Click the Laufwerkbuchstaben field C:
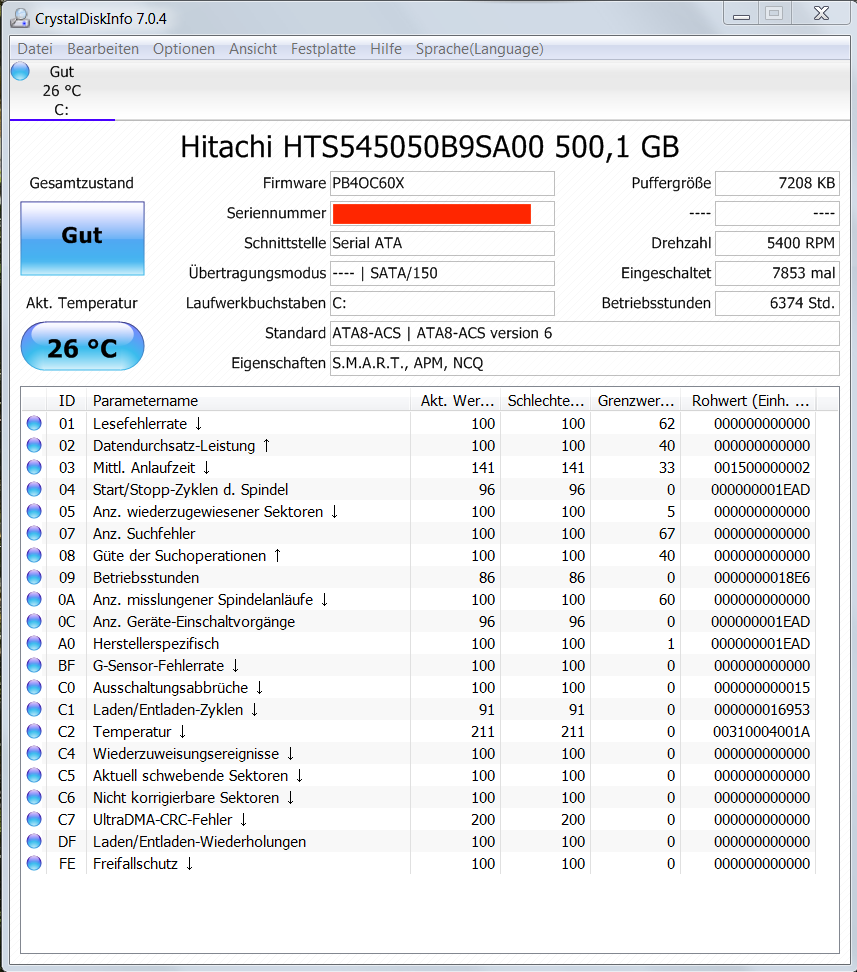 pos(442,303)
